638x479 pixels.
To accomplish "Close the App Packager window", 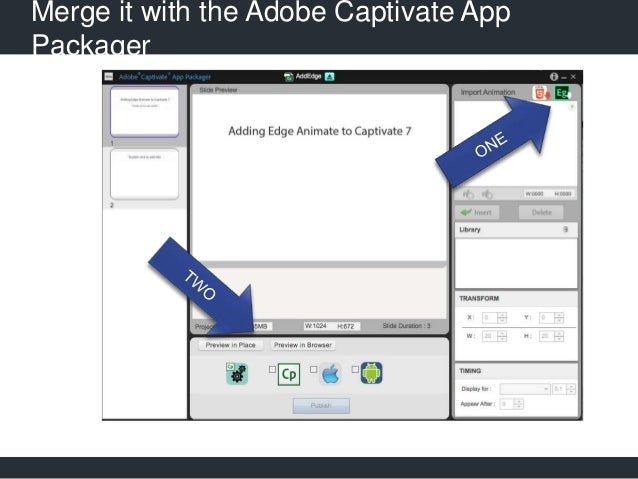I will pos(573,77).
